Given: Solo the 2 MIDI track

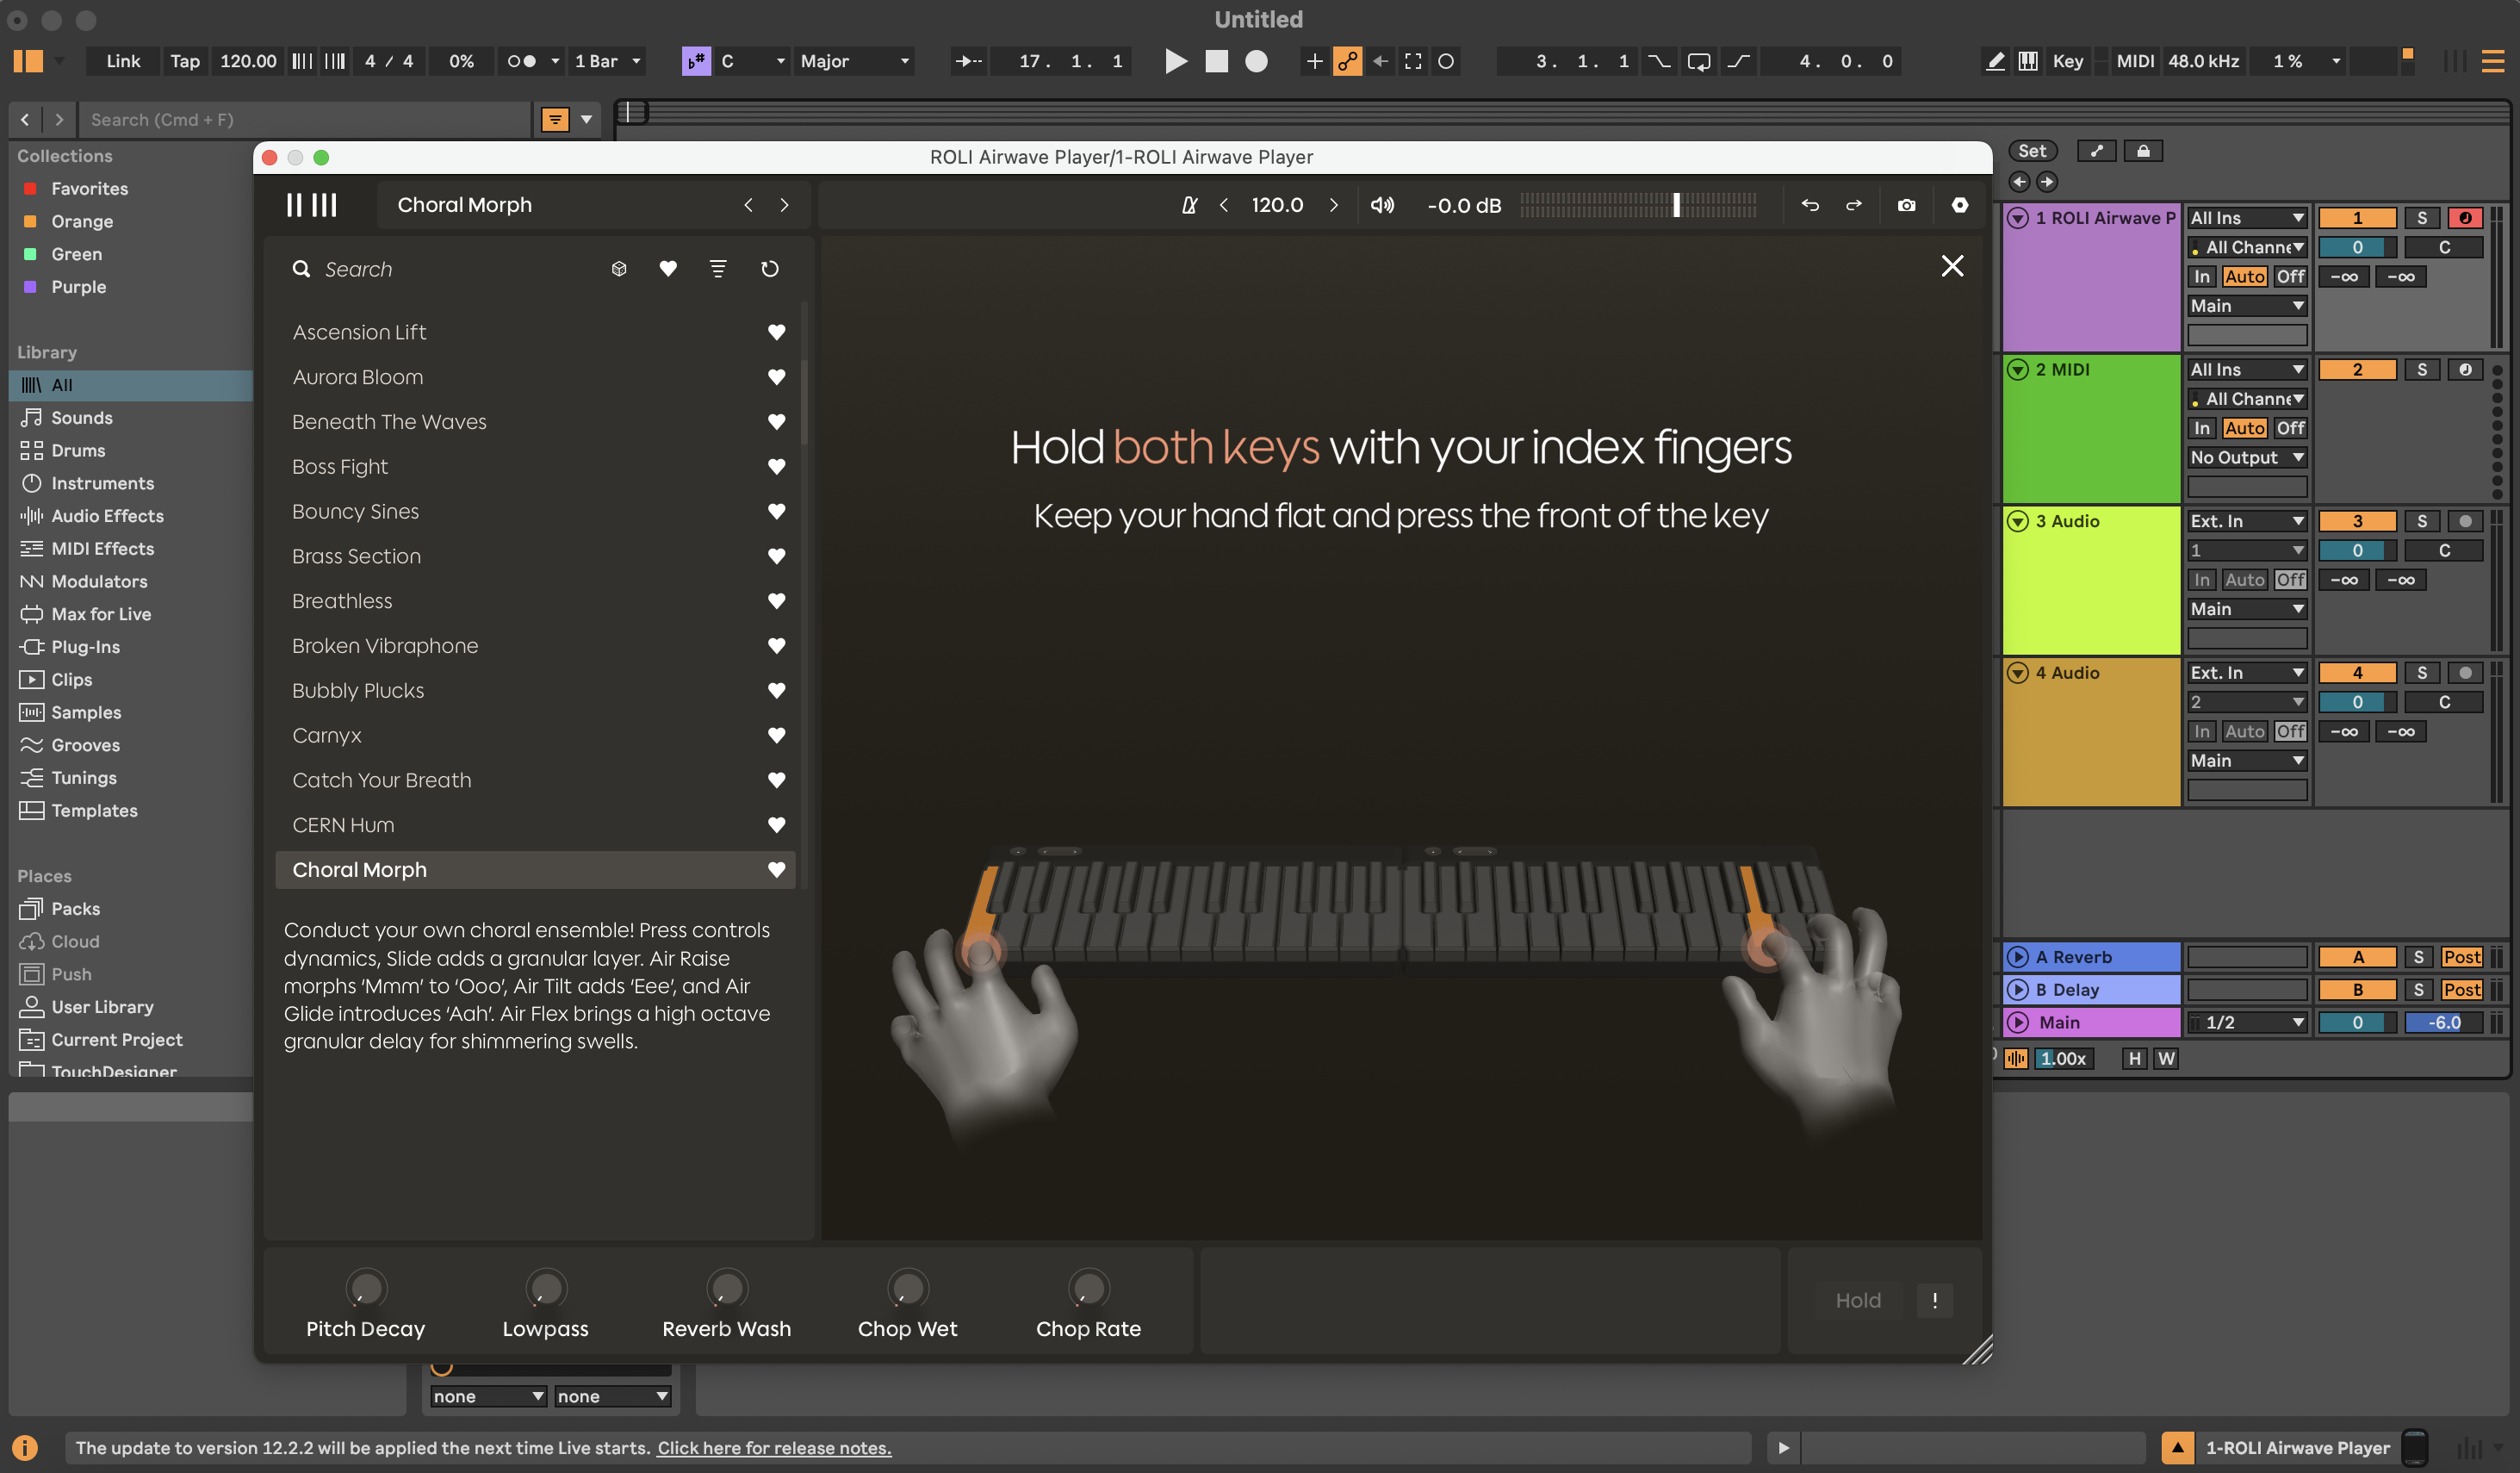Looking at the screenshot, I should 2421,369.
